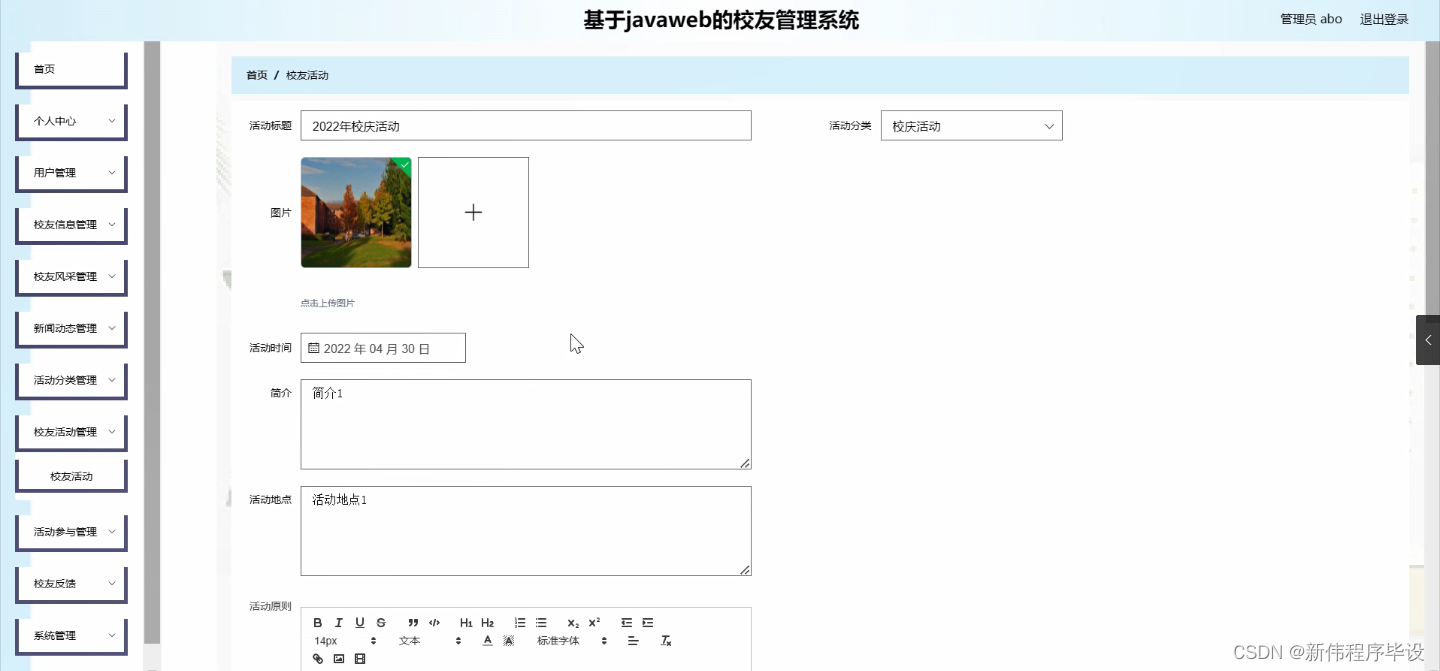Open the code view in the editor

[434, 622]
